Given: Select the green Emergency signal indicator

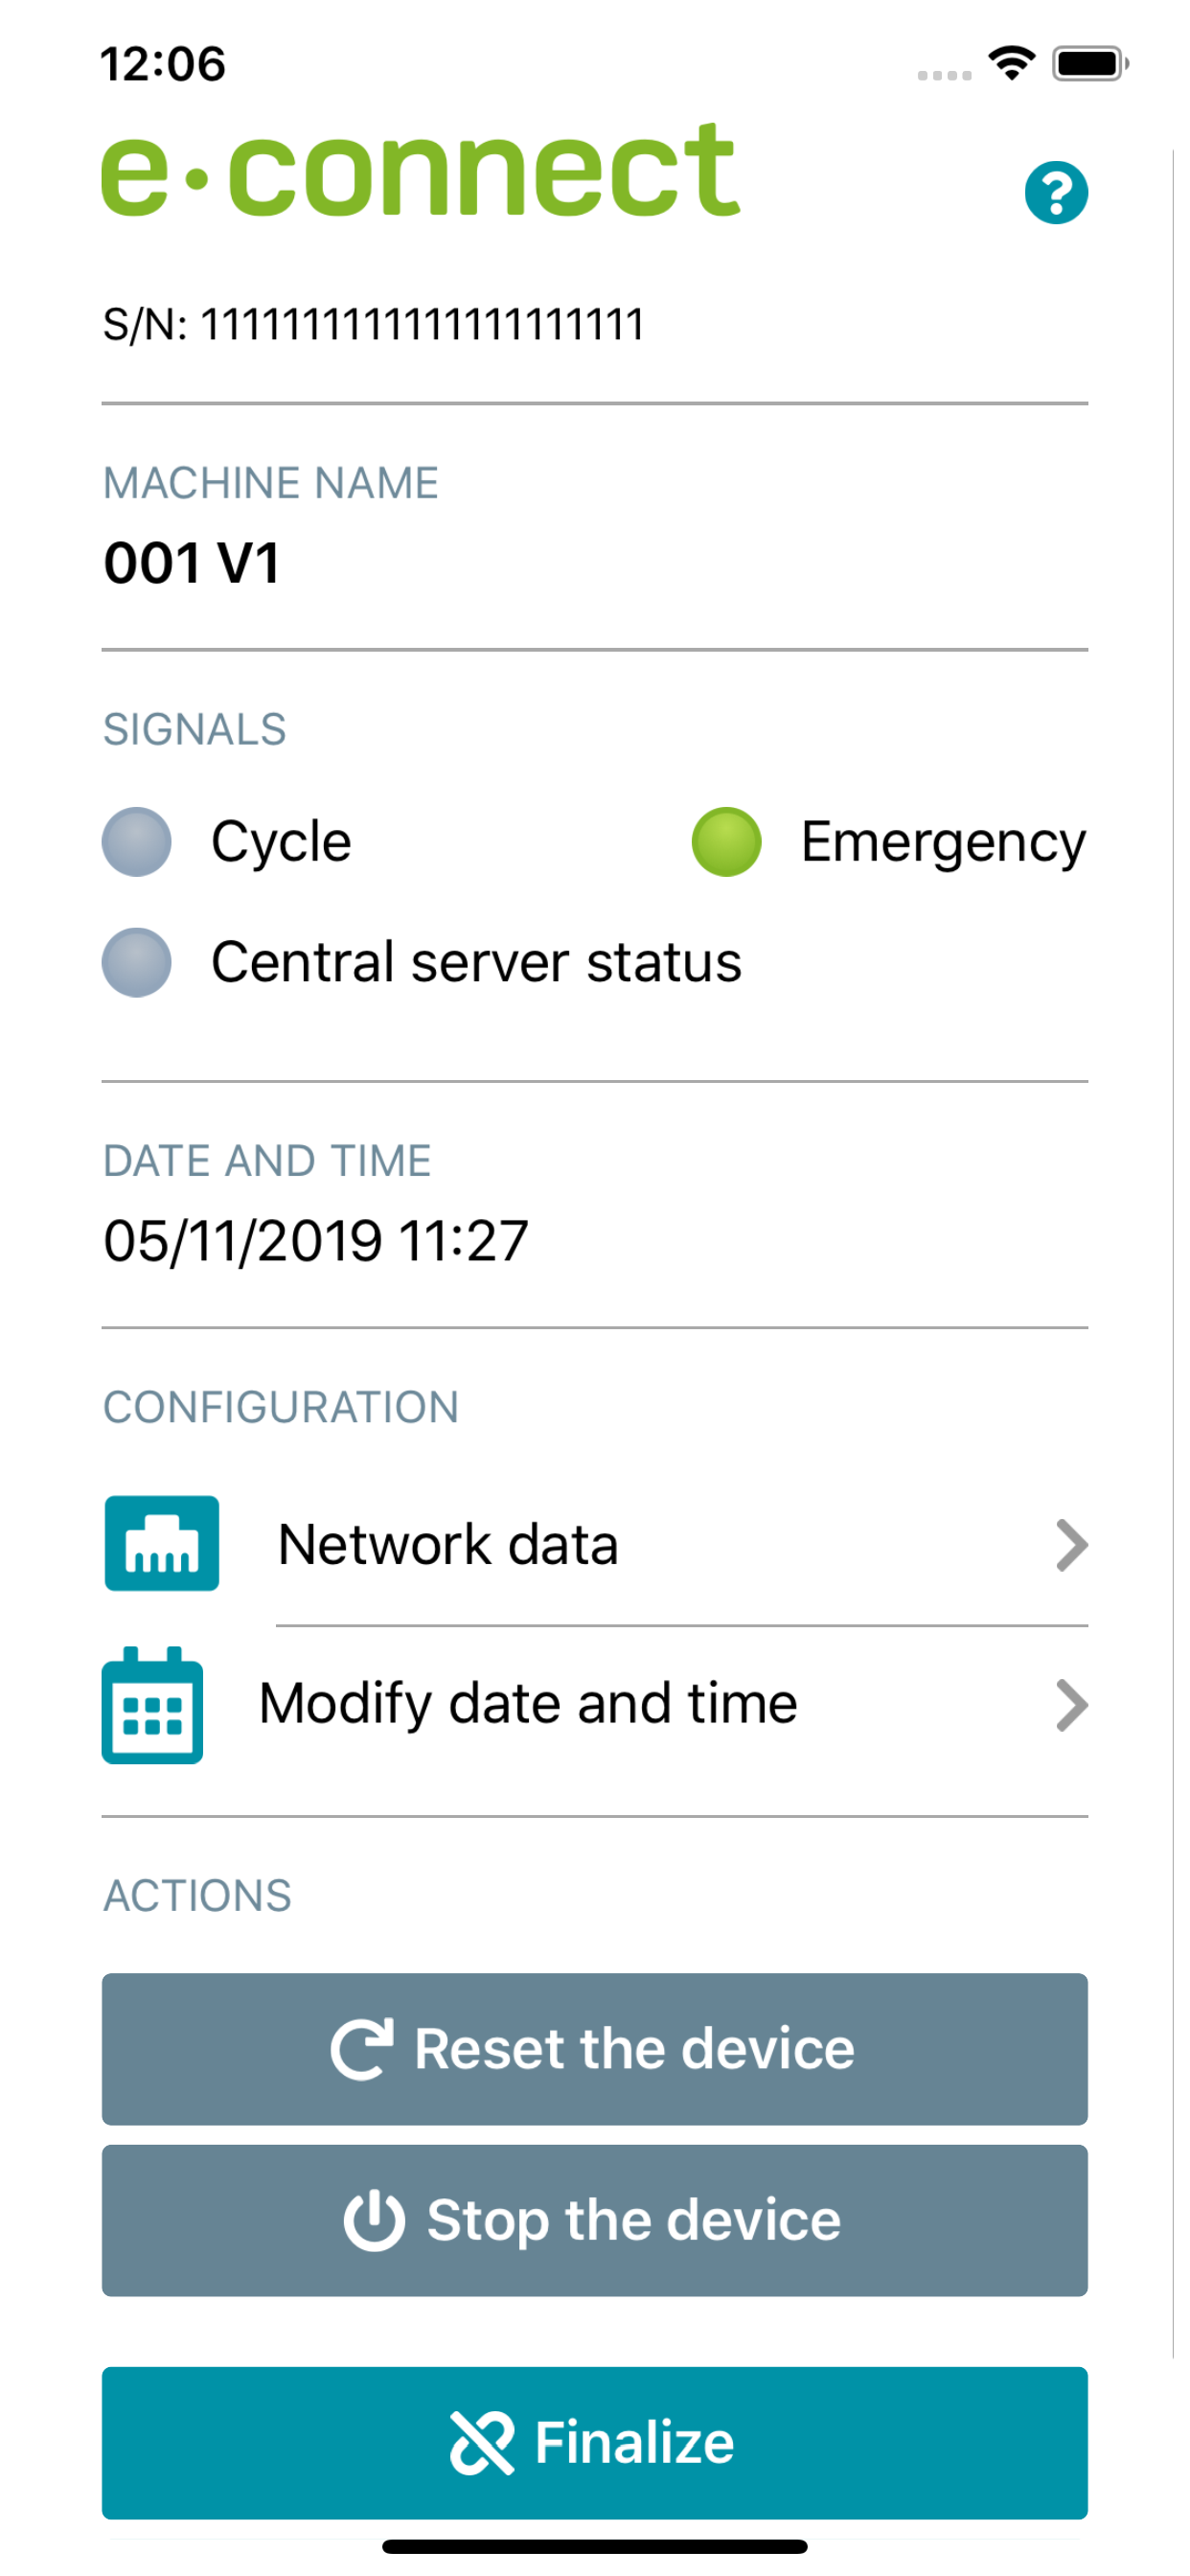Looking at the screenshot, I should tap(726, 841).
